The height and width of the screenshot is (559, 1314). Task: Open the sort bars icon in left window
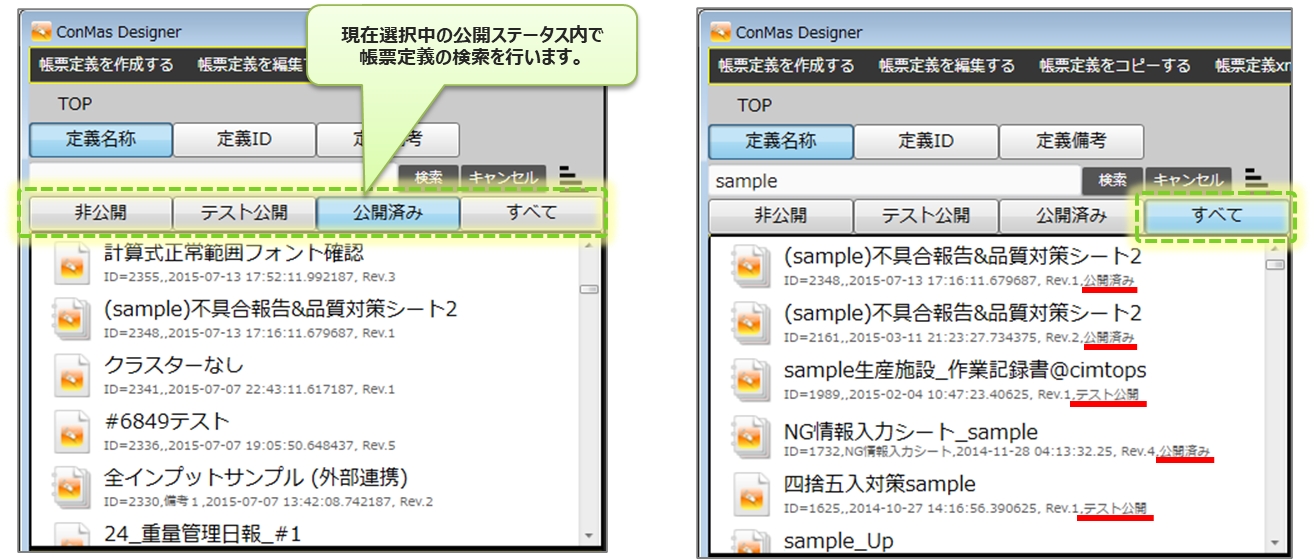[x=570, y=177]
